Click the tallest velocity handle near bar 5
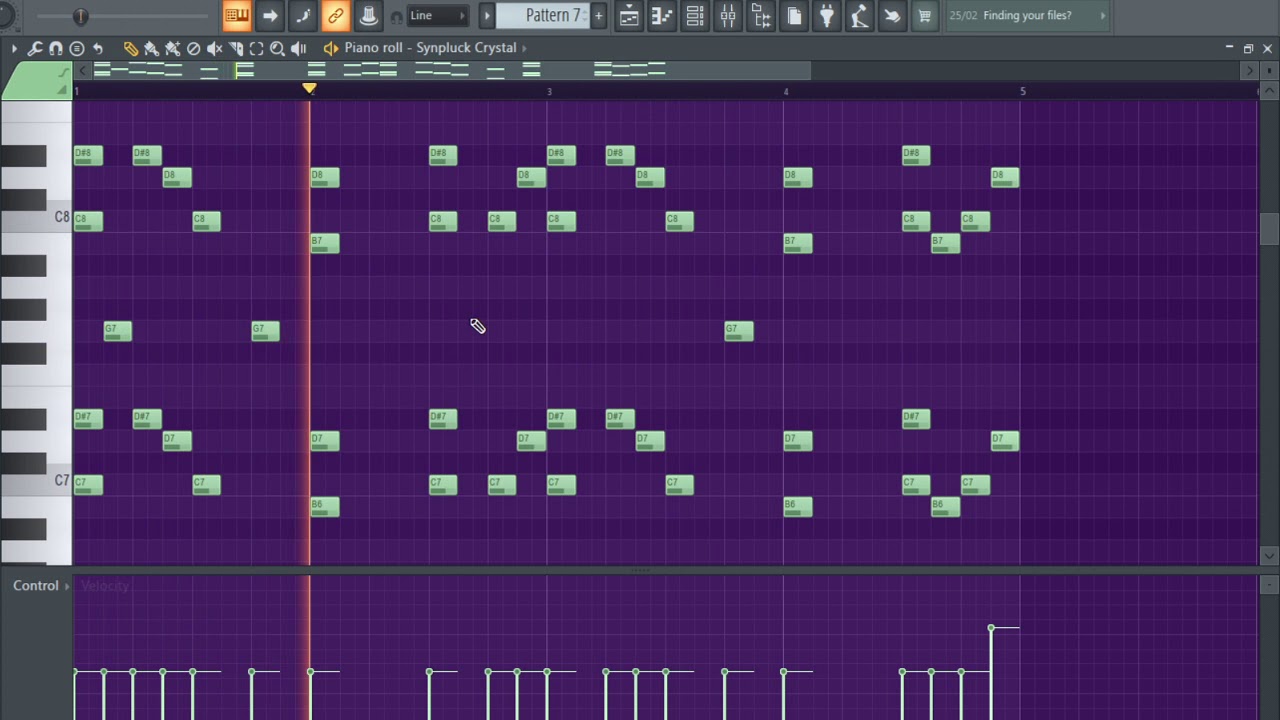Screen dimensions: 1280x720 (x=991, y=628)
